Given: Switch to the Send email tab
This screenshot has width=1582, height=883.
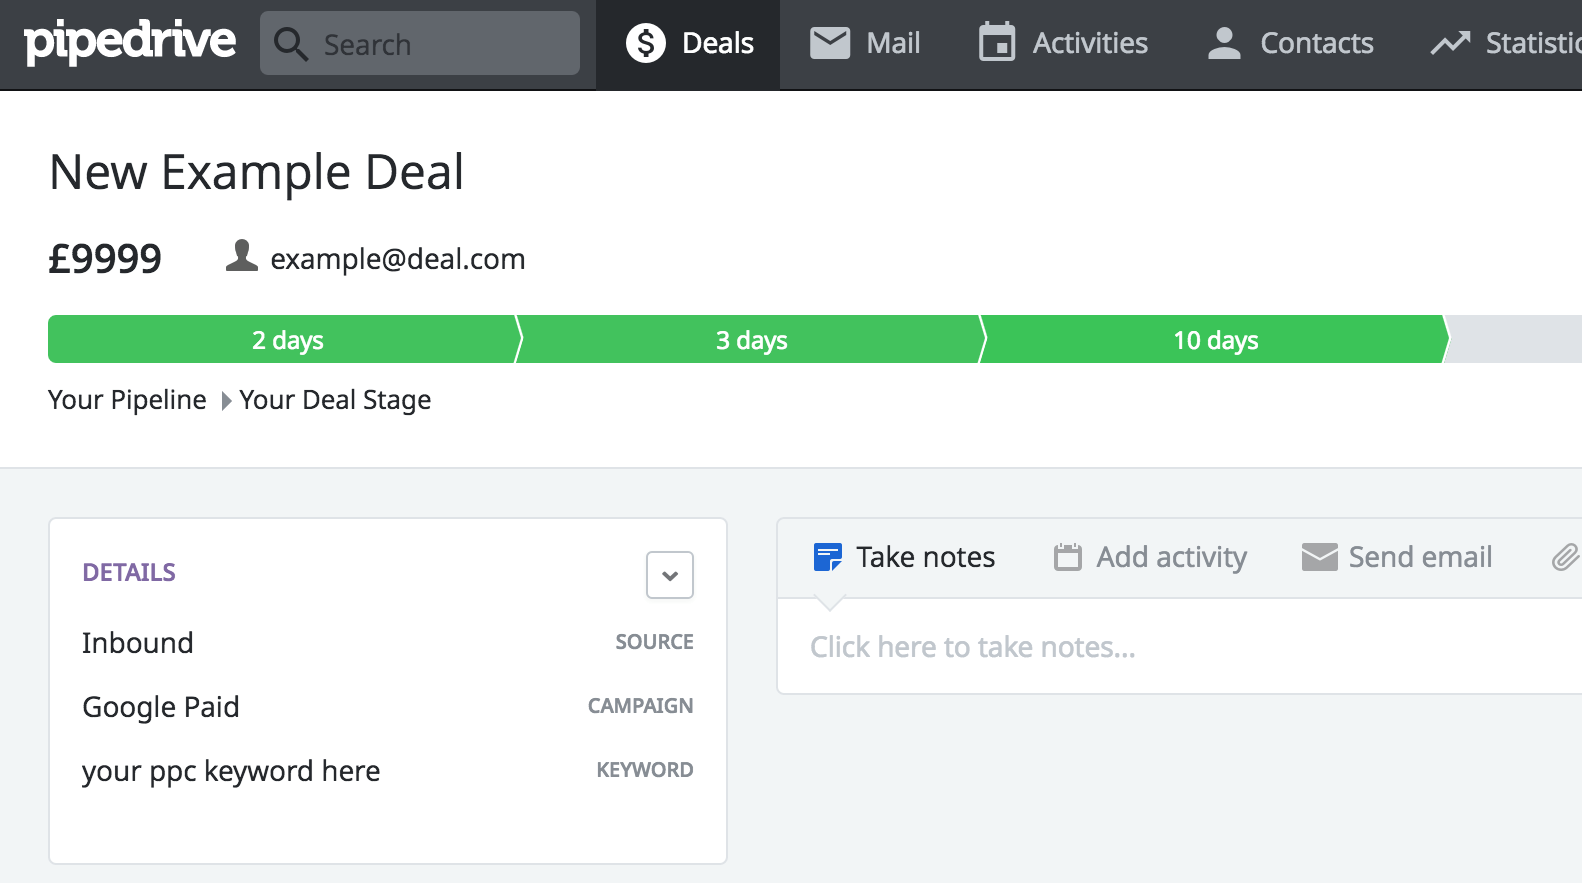Looking at the screenshot, I should coord(1397,557).
